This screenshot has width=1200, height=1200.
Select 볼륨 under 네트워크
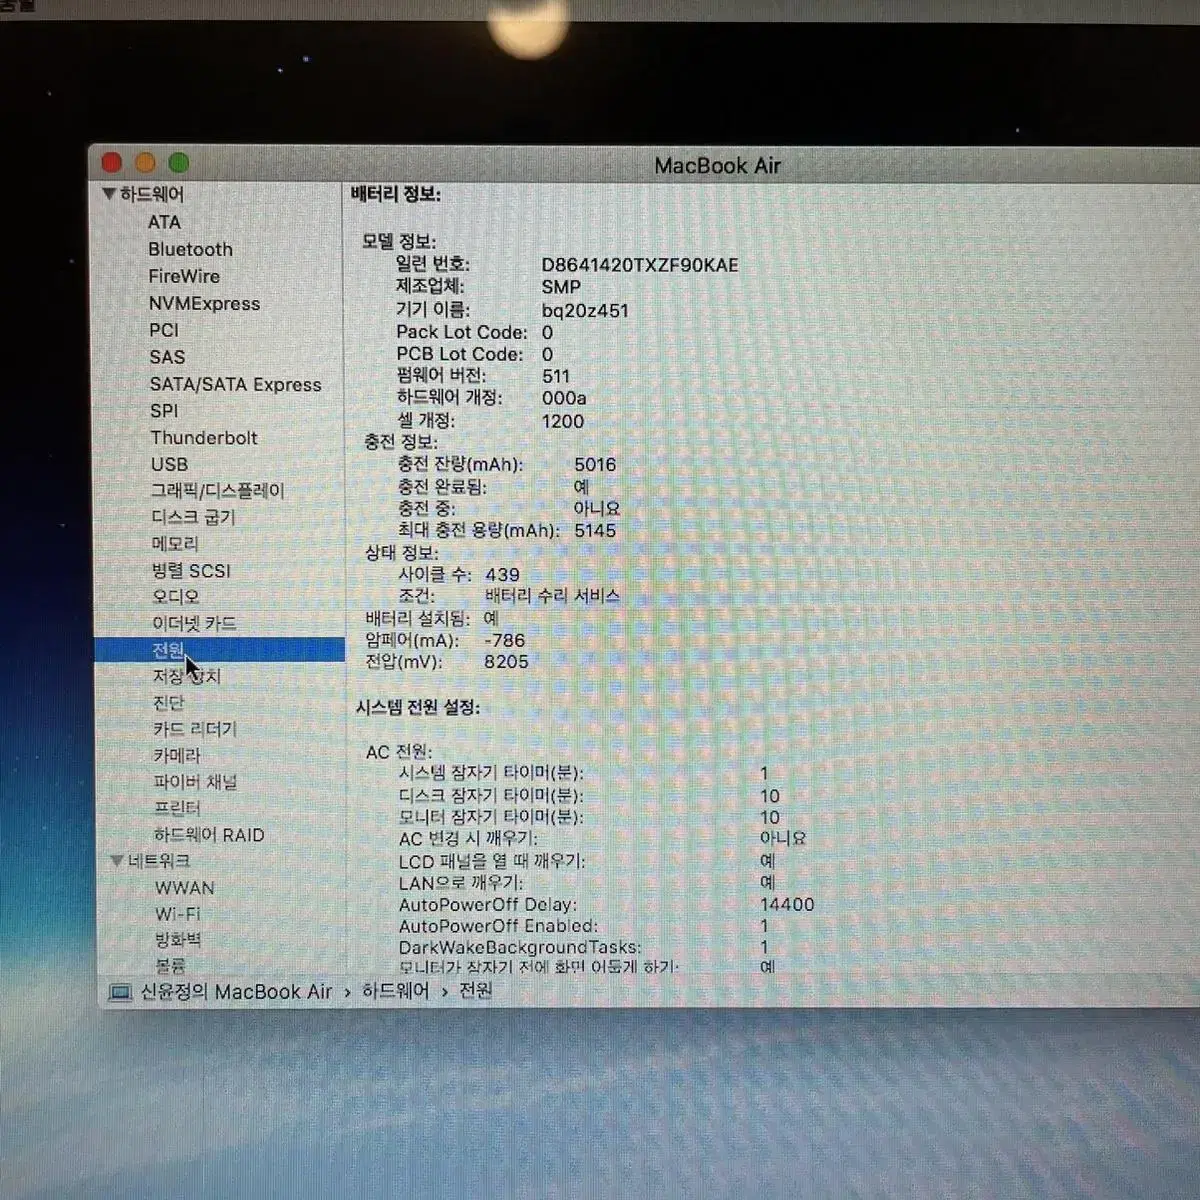170,966
